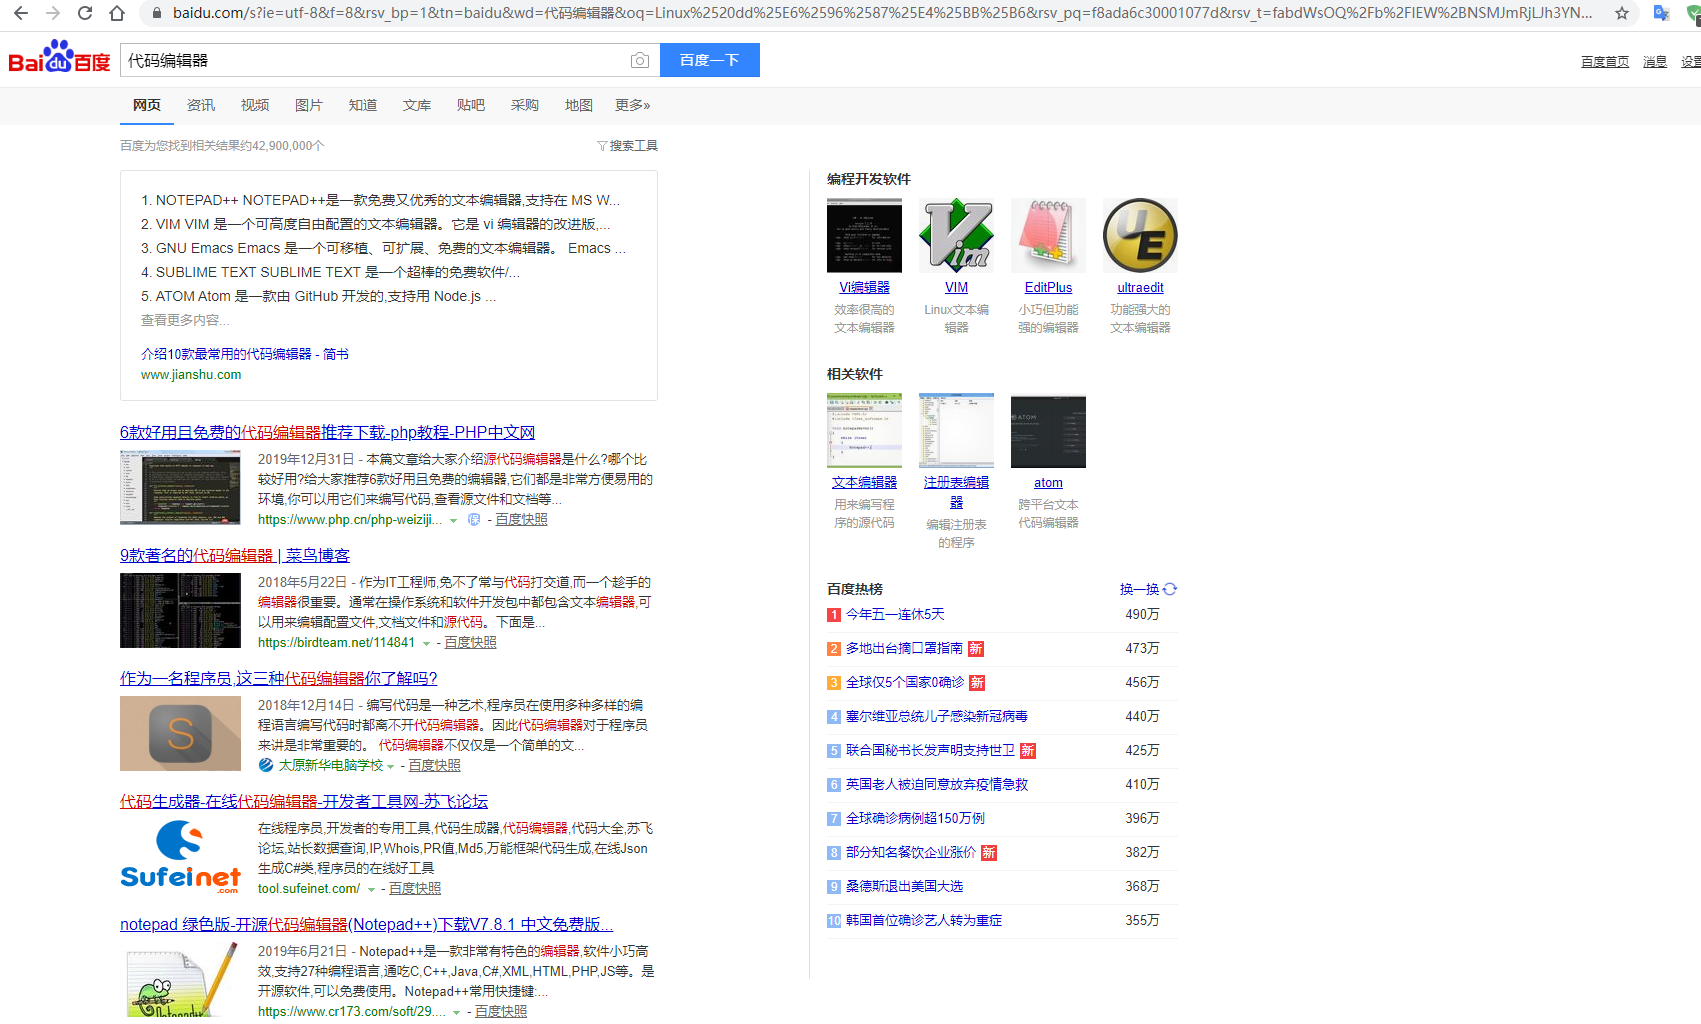The height and width of the screenshot is (1024, 1701).
Task: Reload the page with refresh icon
Action: pos(85,13)
